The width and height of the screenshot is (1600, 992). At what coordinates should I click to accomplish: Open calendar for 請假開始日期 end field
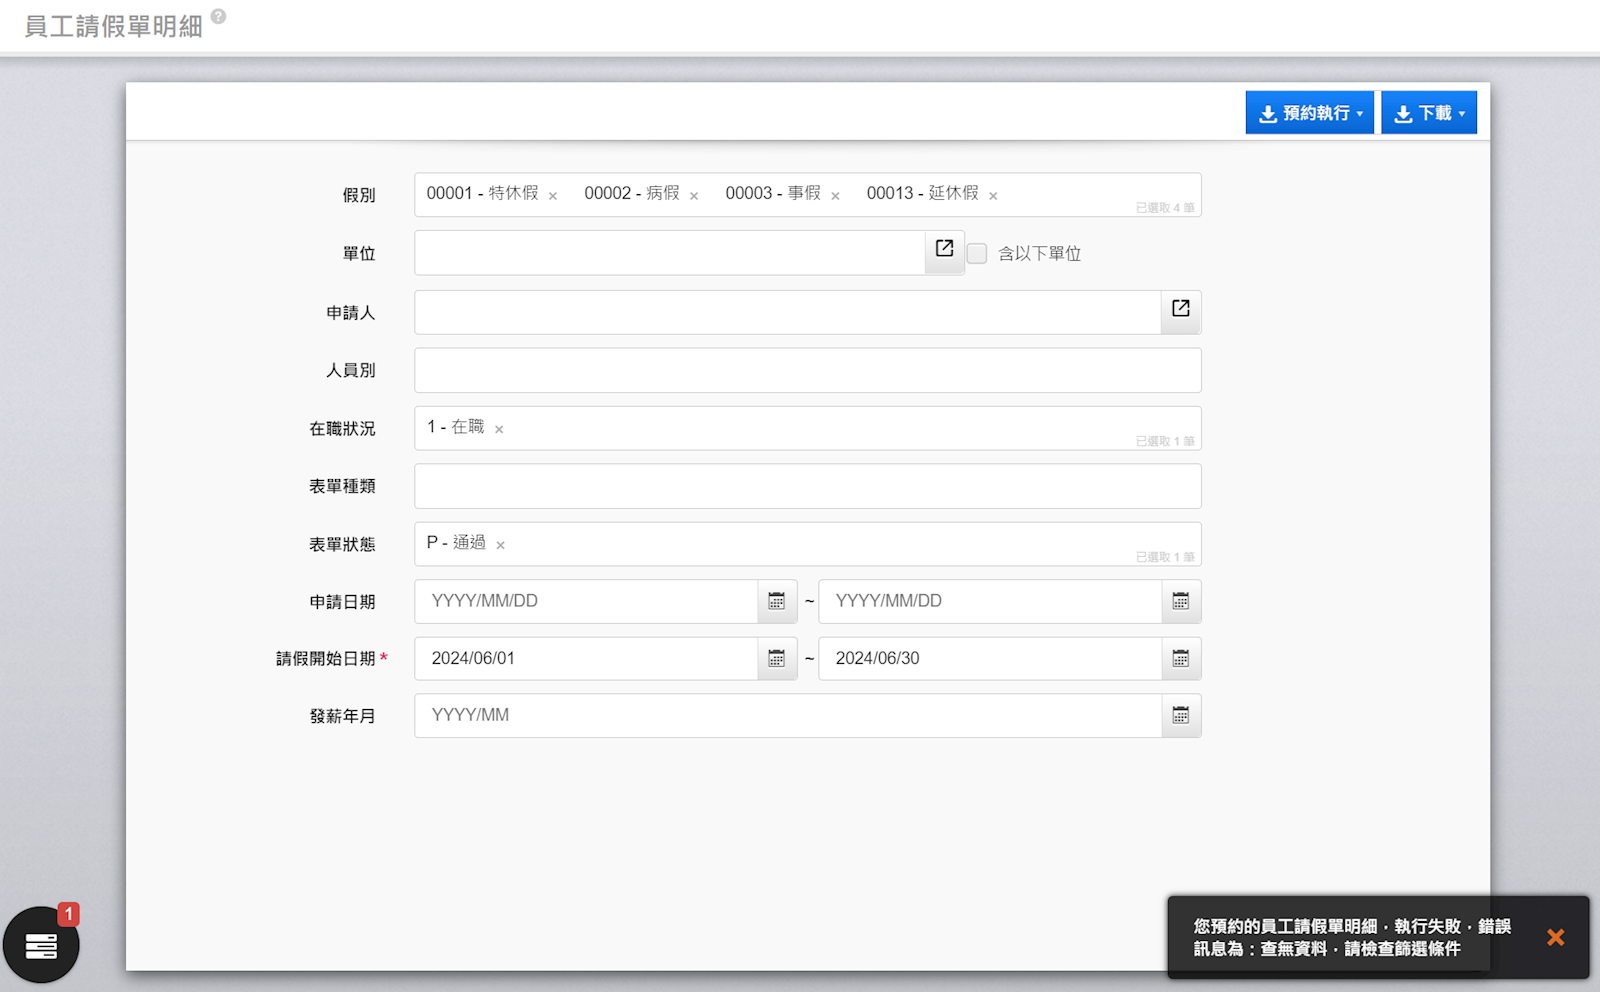(x=1180, y=659)
